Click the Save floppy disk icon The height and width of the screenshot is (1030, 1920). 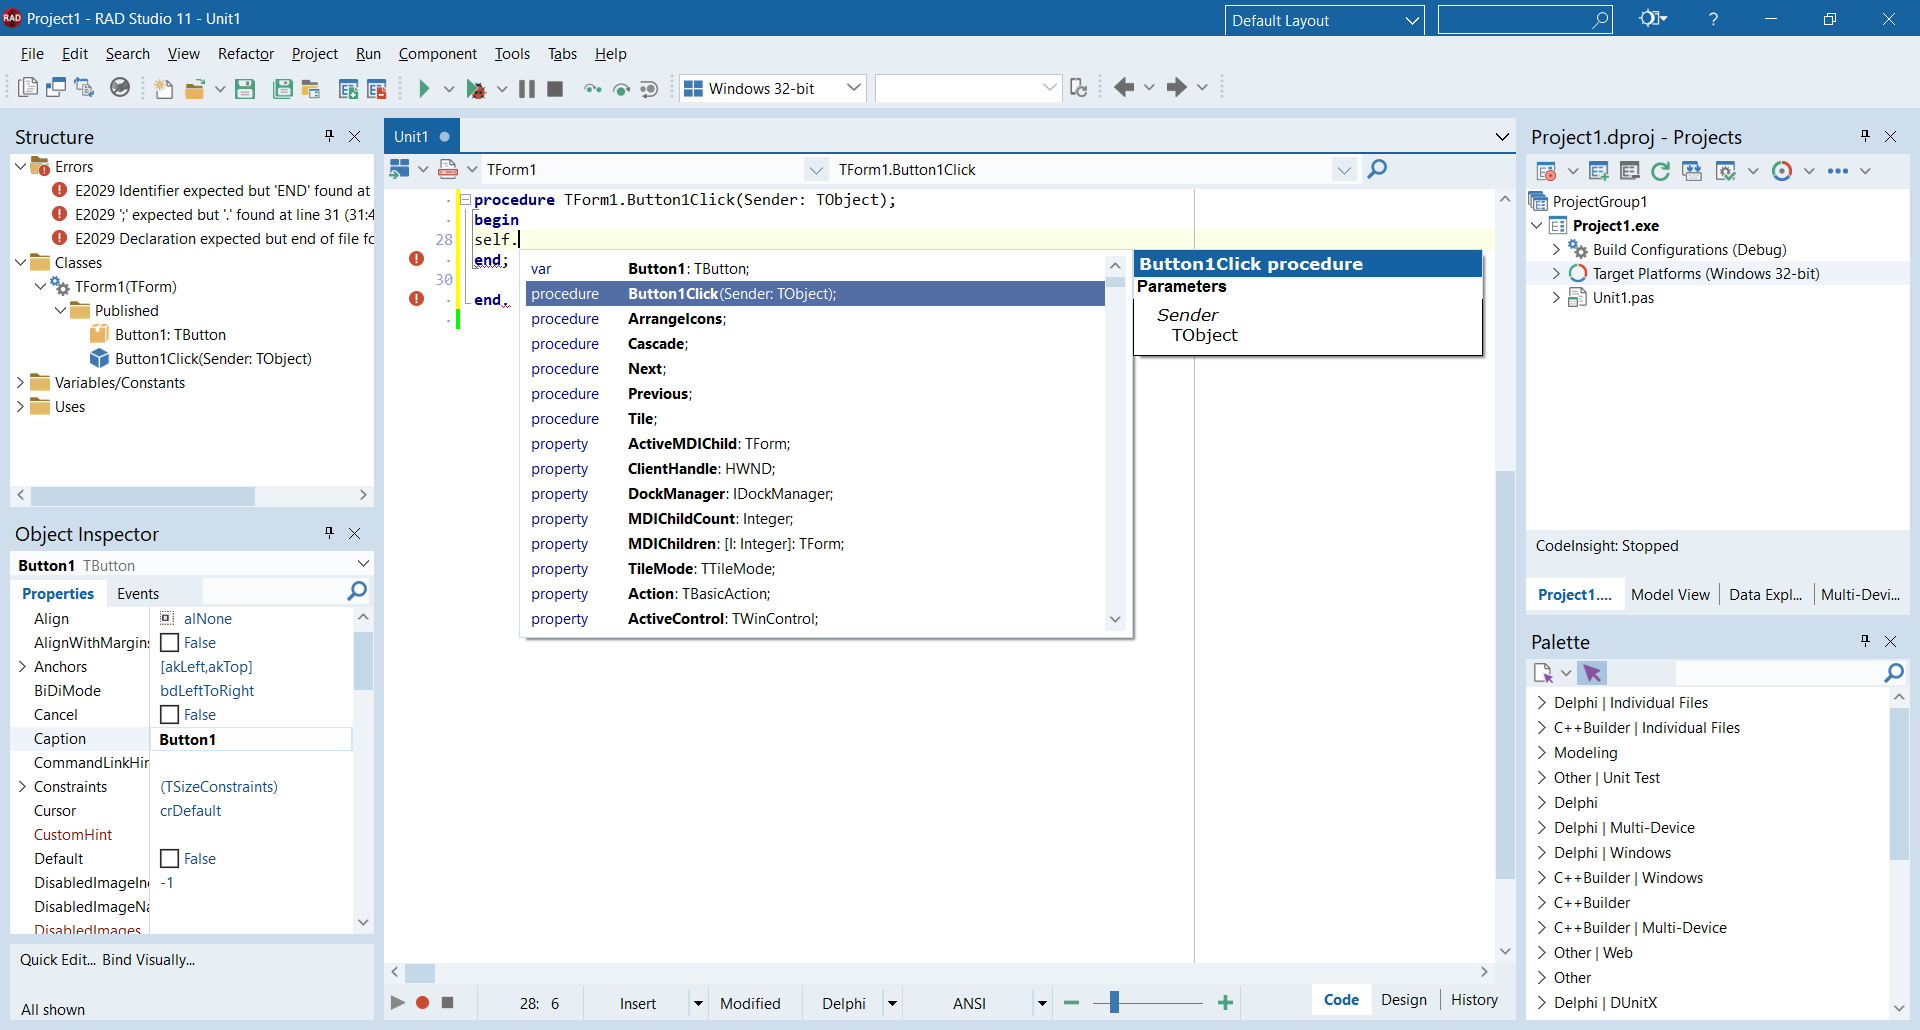pos(244,89)
